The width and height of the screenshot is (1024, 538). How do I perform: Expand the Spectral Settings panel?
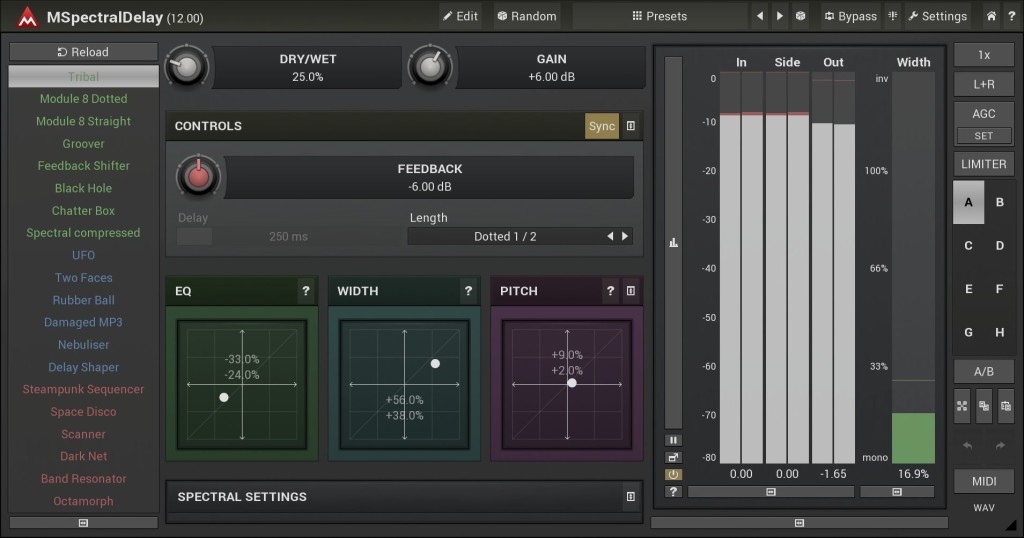(x=630, y=496)
